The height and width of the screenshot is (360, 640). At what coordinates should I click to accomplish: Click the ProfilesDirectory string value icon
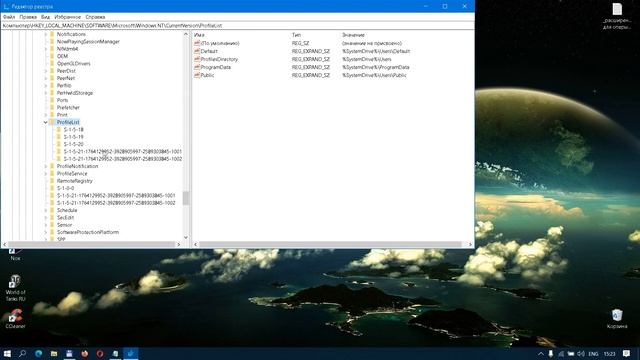click(x=197, y=59)
